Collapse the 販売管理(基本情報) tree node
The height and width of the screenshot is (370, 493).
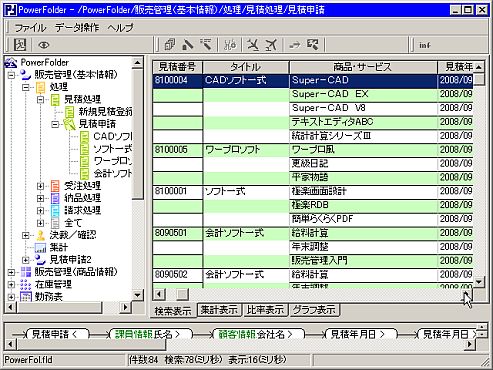click(x=11, y=75)
